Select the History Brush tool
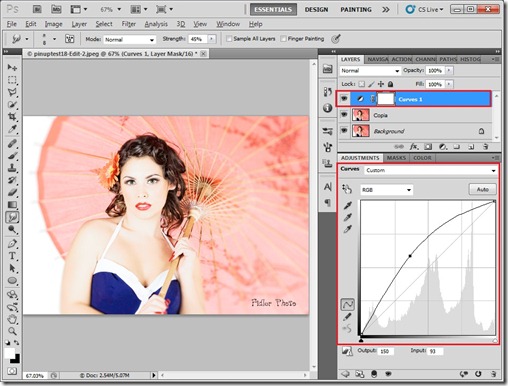This screenshot has width=508, height=386. click(x=12, y=180)
